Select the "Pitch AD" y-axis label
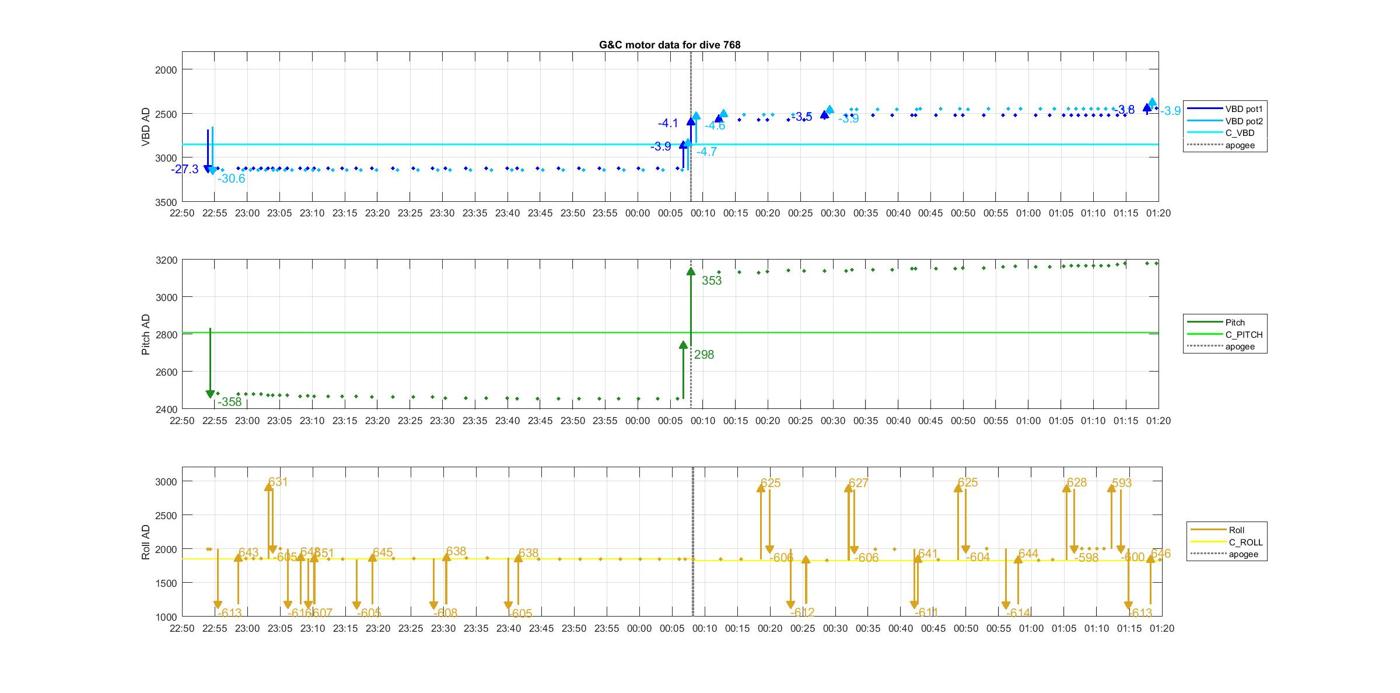Image resolution: width=1400 pixels, height=693 pixels. coord(146,335)
